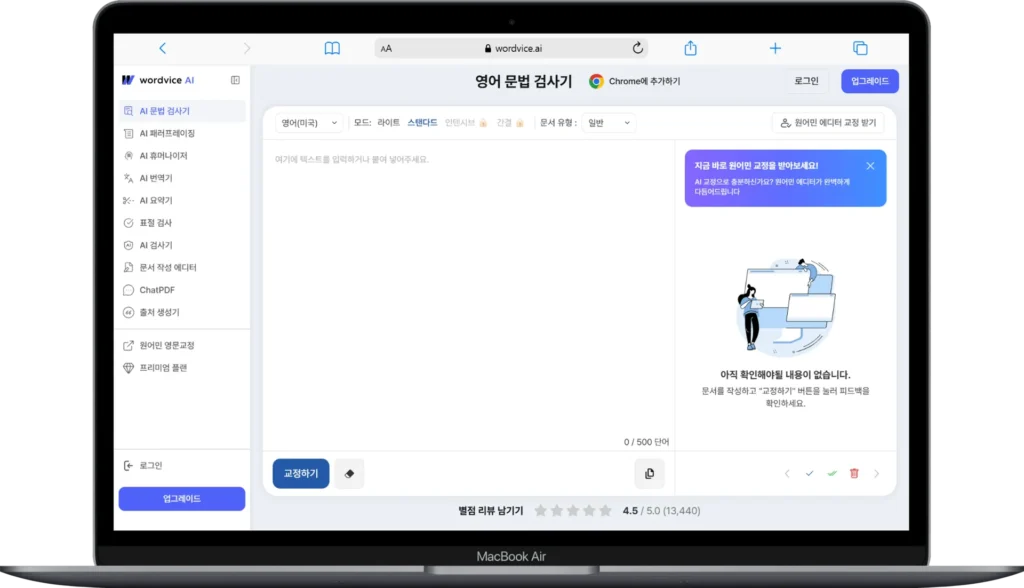Open AI 번역기 in sidebar

(182, 178)
